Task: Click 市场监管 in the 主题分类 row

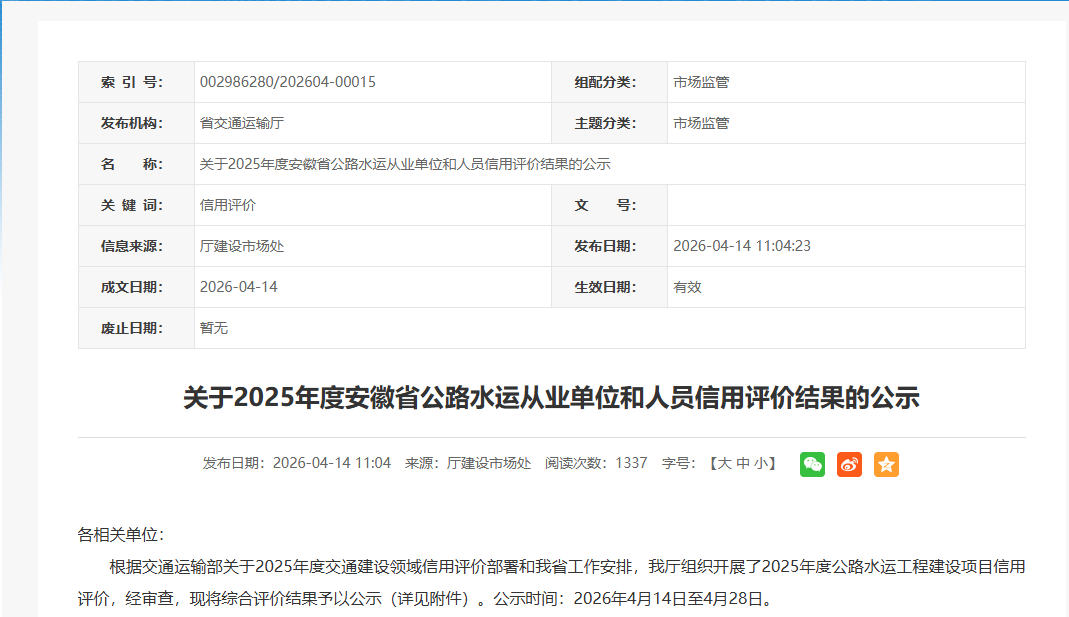Action: point(701,123)
